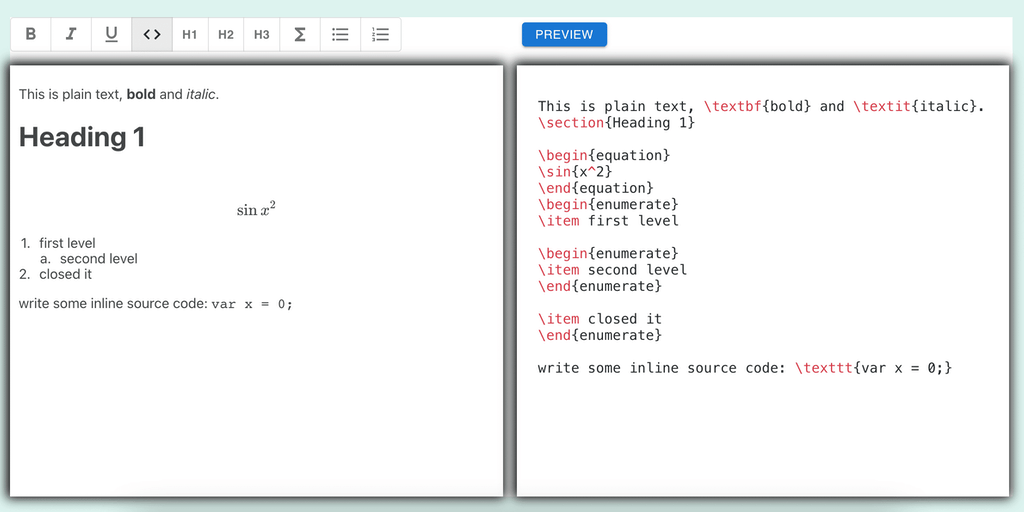The width and height of the screenshot is (1024, 512).
Task: Toggle underline formatting in the toolbar
Action: click(x=111, y=34)
